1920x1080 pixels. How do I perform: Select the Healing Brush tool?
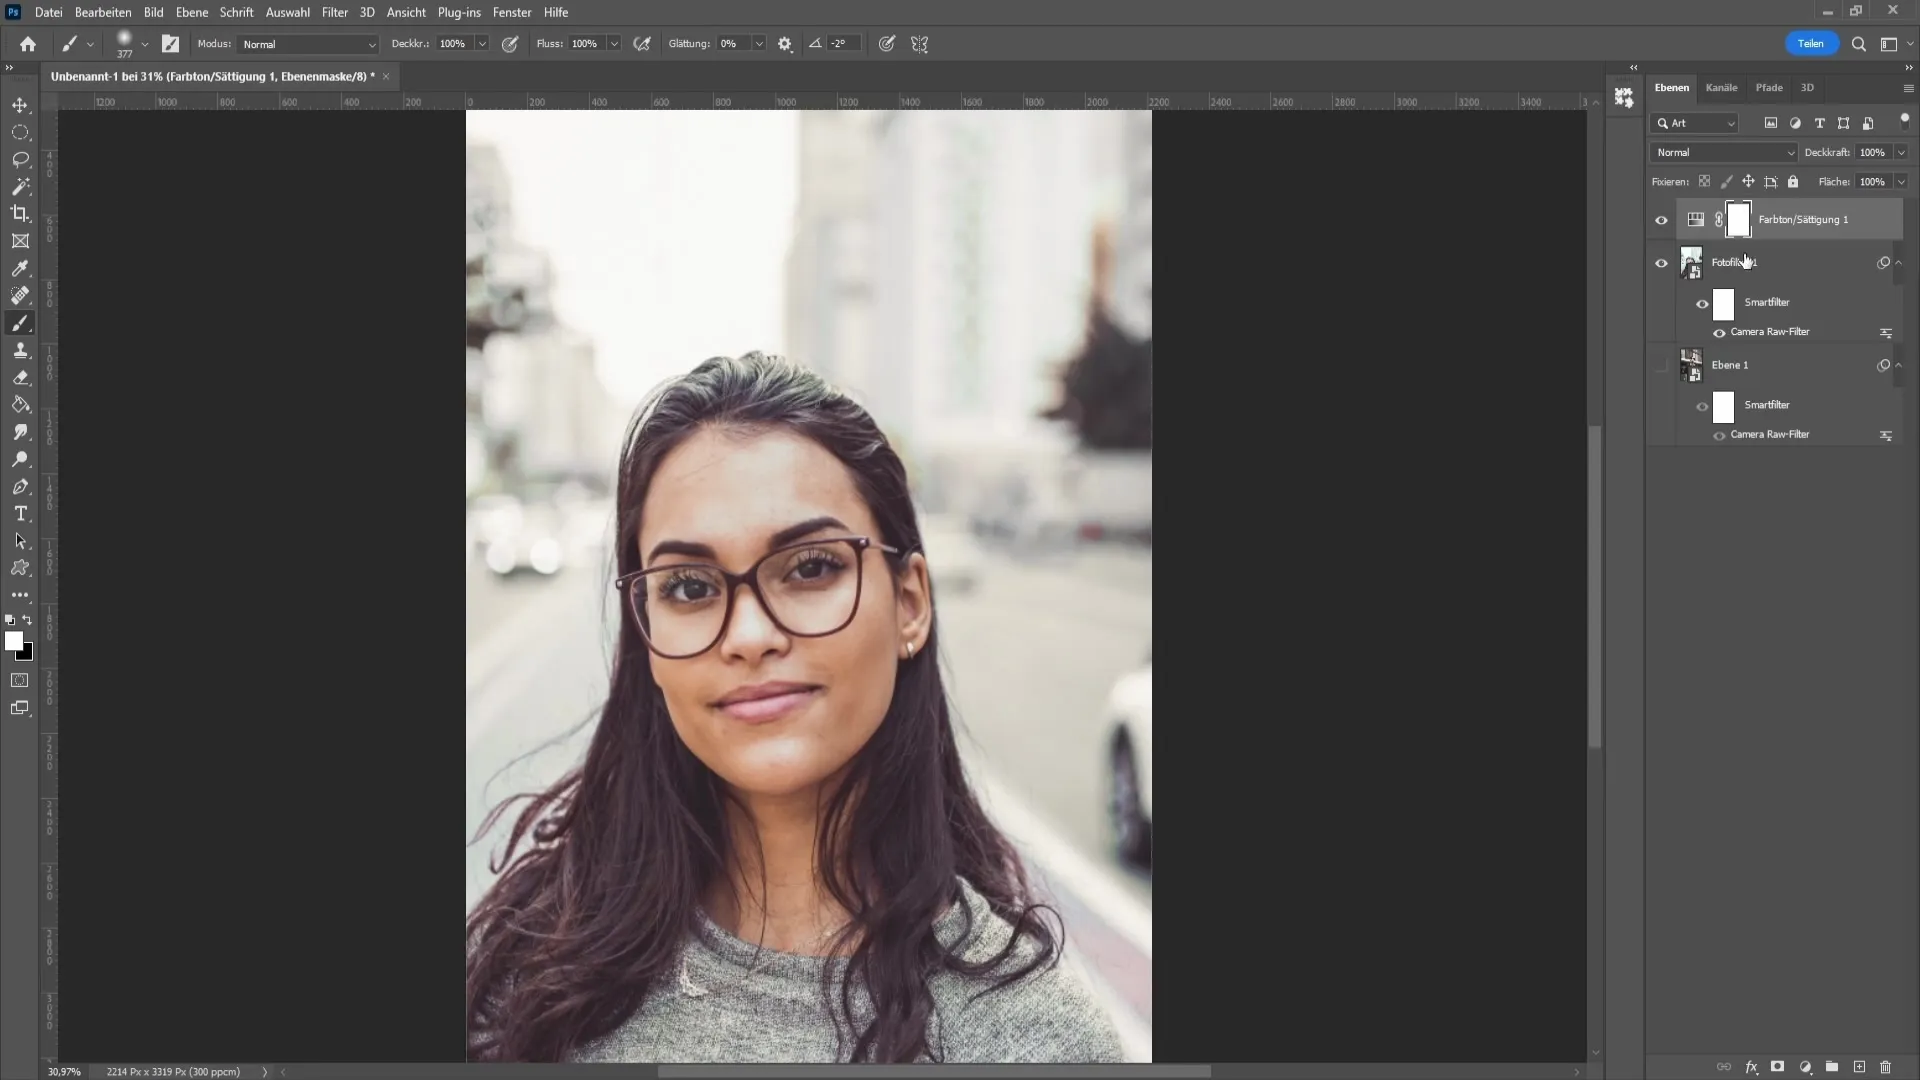(20, 295)
